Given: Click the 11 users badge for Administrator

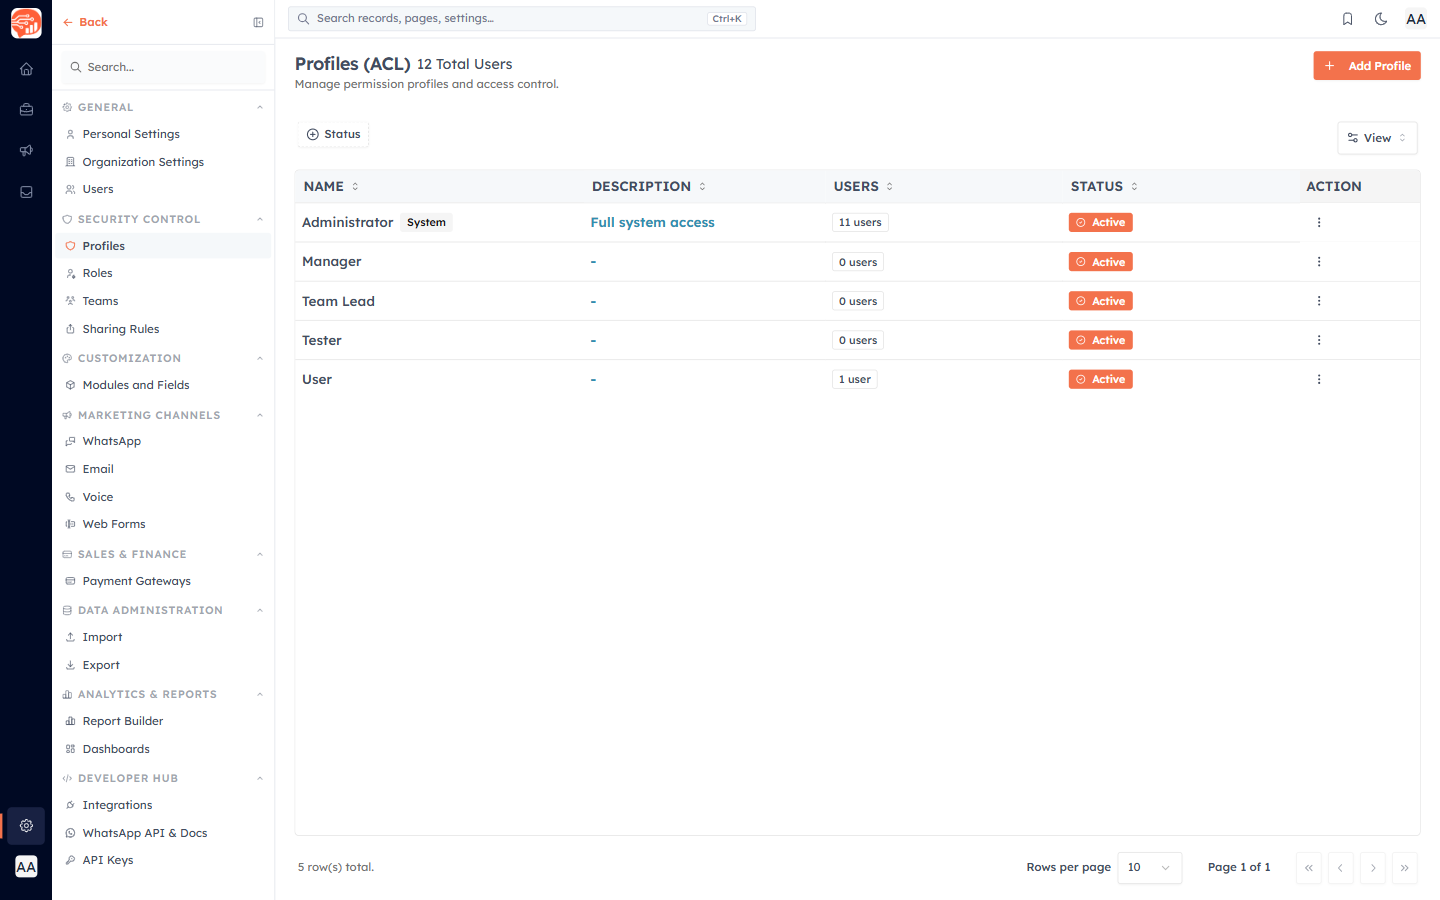Looking at the screenshot, I should (860, 222).
